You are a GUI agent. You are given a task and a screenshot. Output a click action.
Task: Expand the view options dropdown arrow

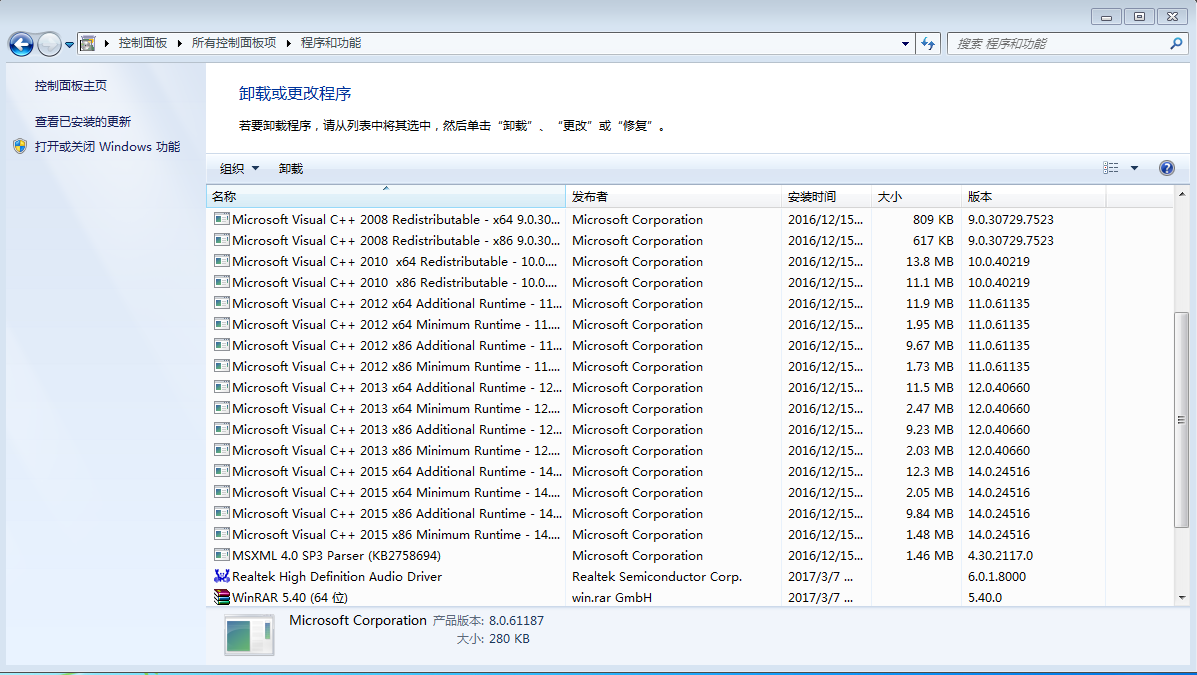(x=1134, y=168)
